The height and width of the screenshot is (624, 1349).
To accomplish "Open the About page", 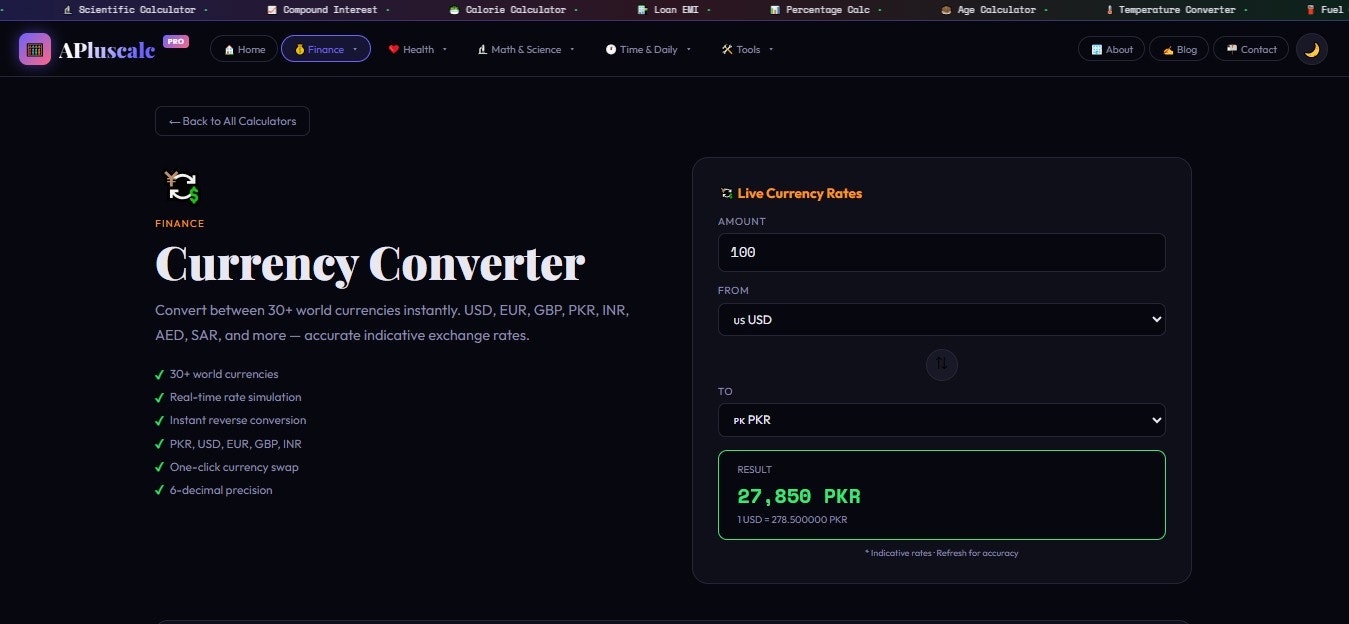I will point(1111,49).
